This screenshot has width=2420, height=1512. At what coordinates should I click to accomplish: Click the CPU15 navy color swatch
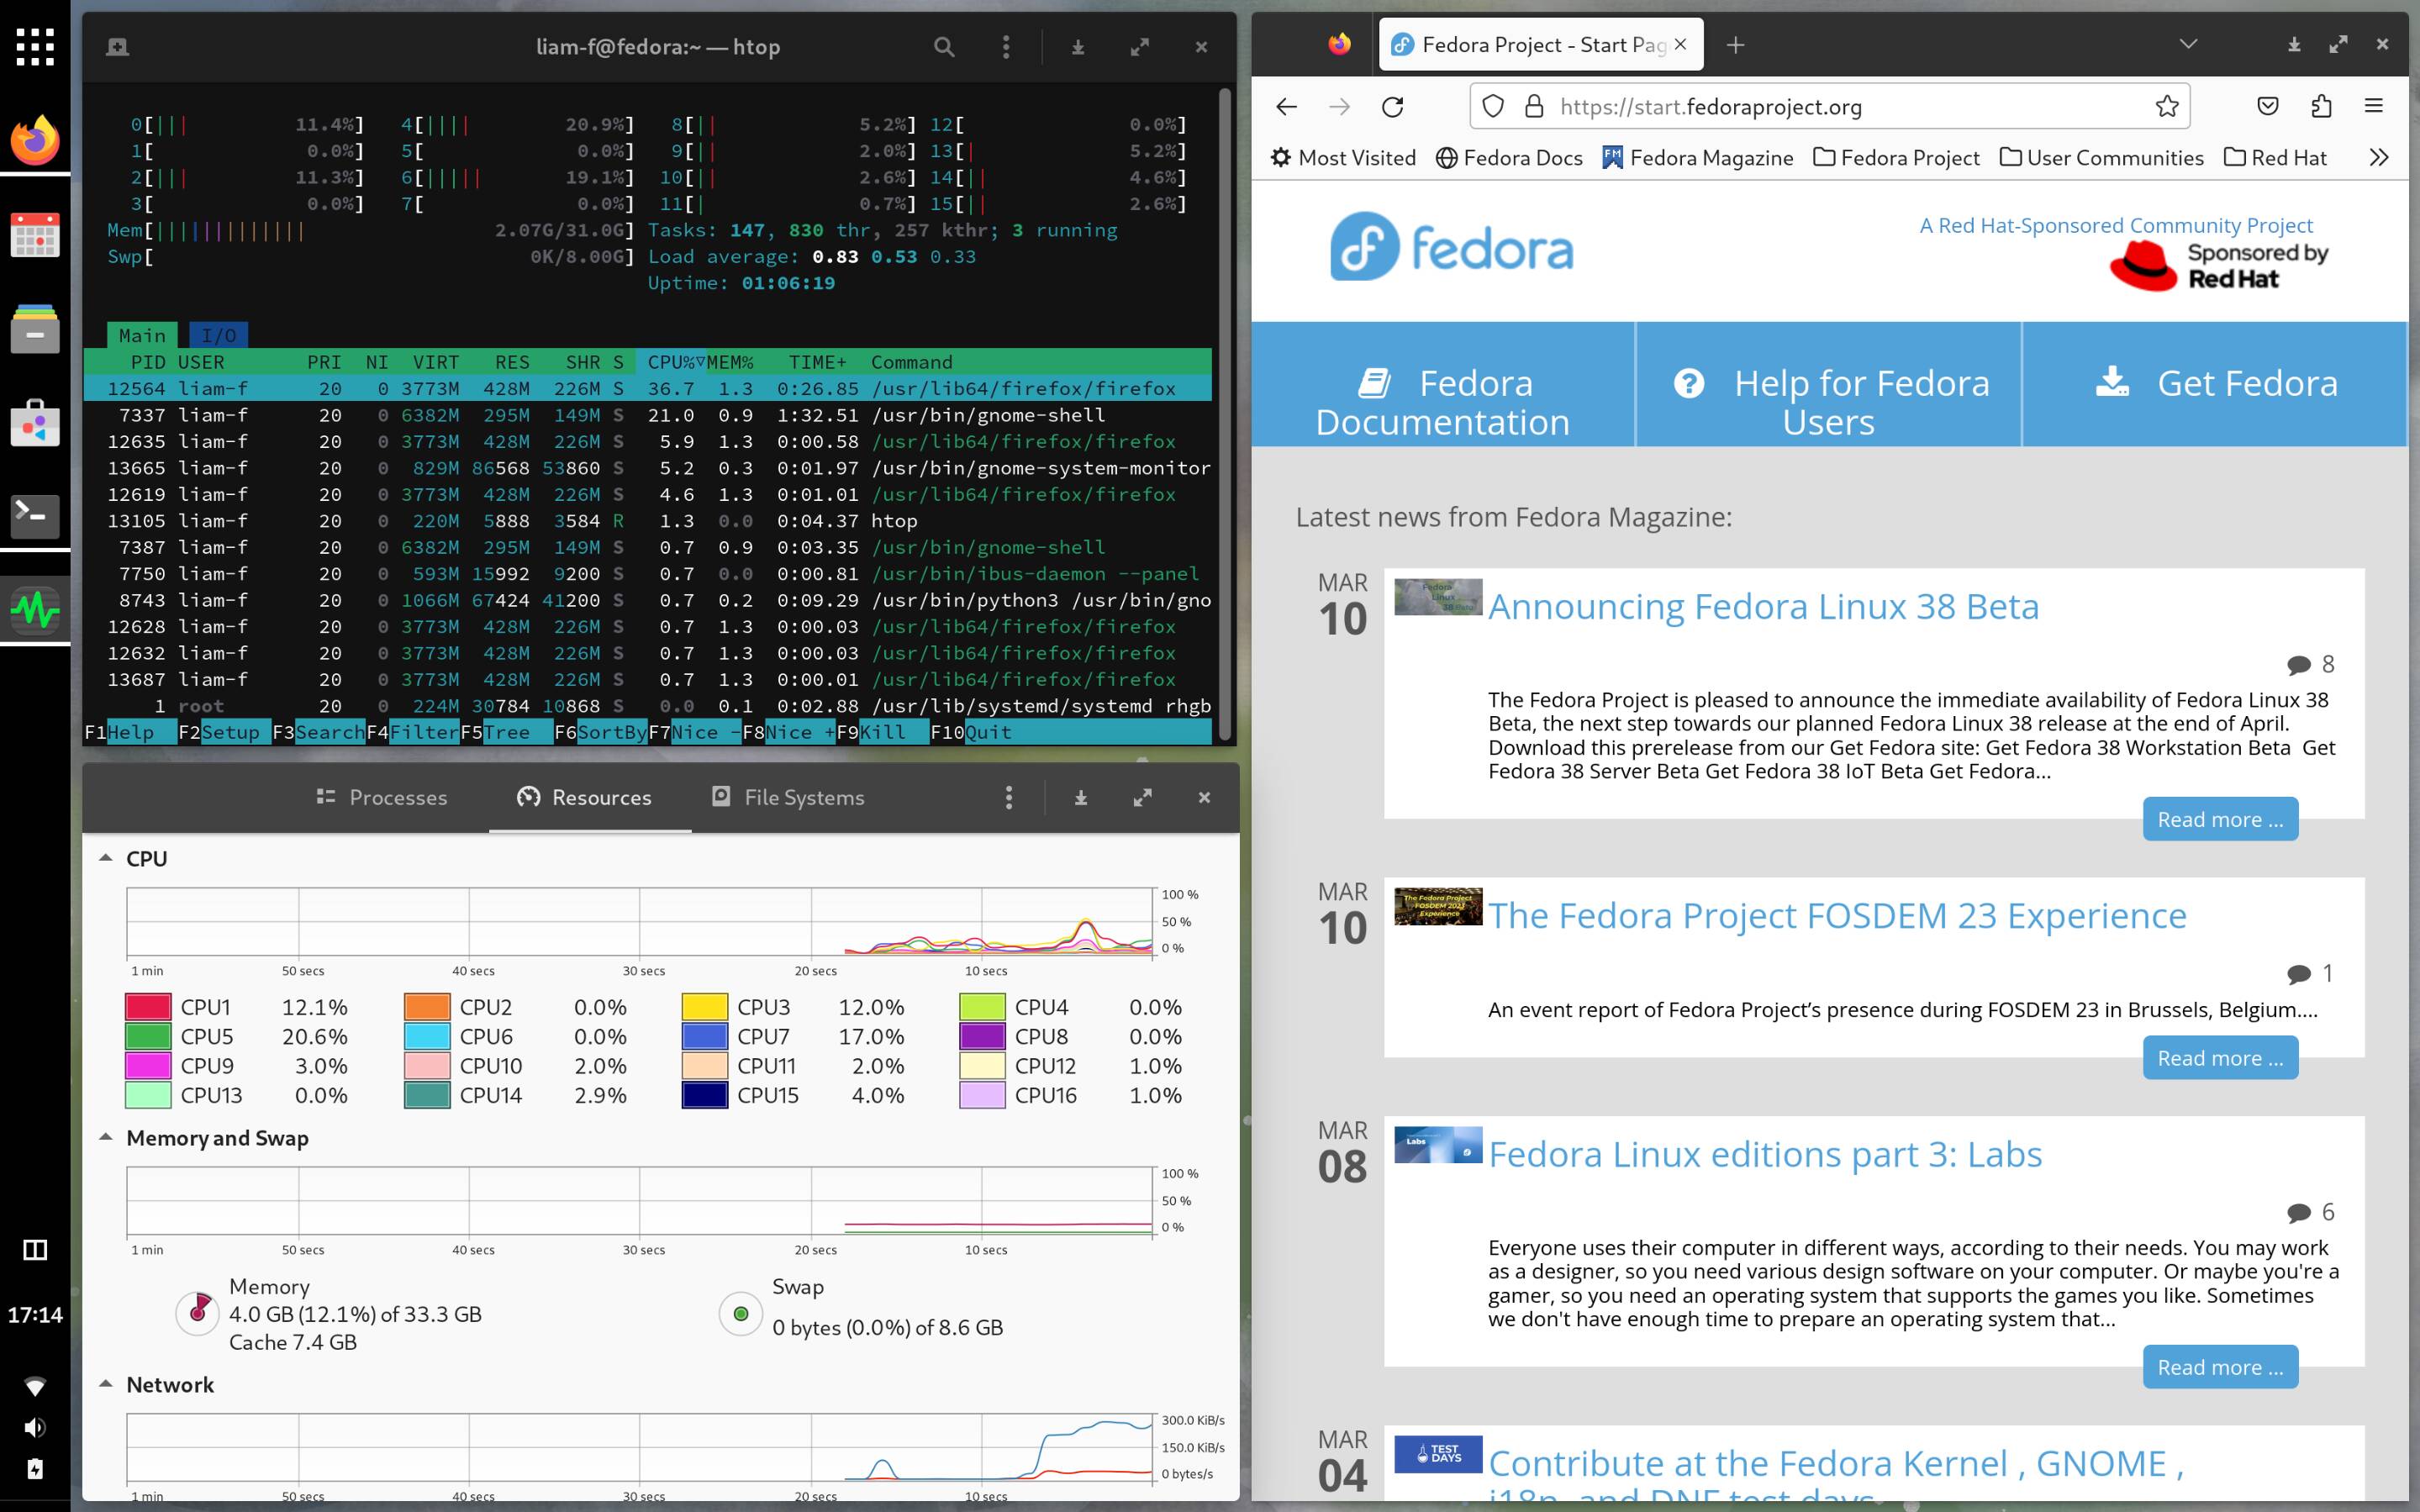pyautogui.click(x=705, y=1095)
